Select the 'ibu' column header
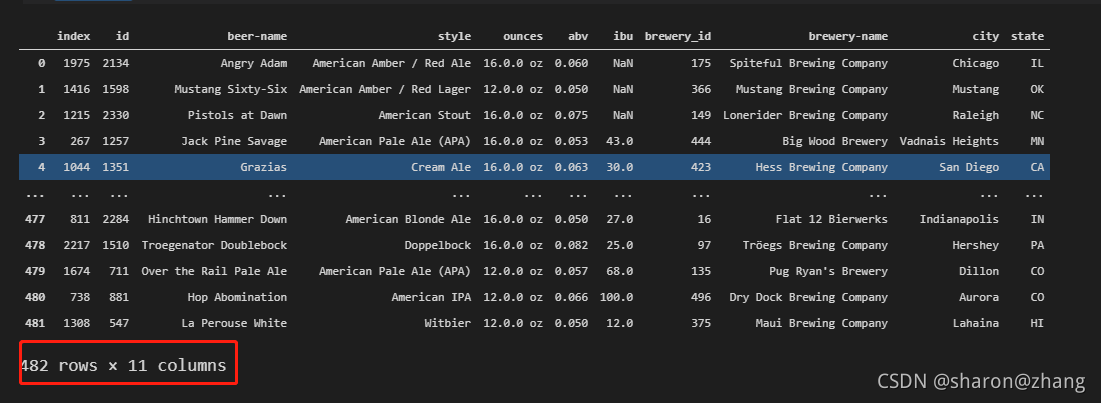The image size is (1101, 403). (x=623, y=36)
